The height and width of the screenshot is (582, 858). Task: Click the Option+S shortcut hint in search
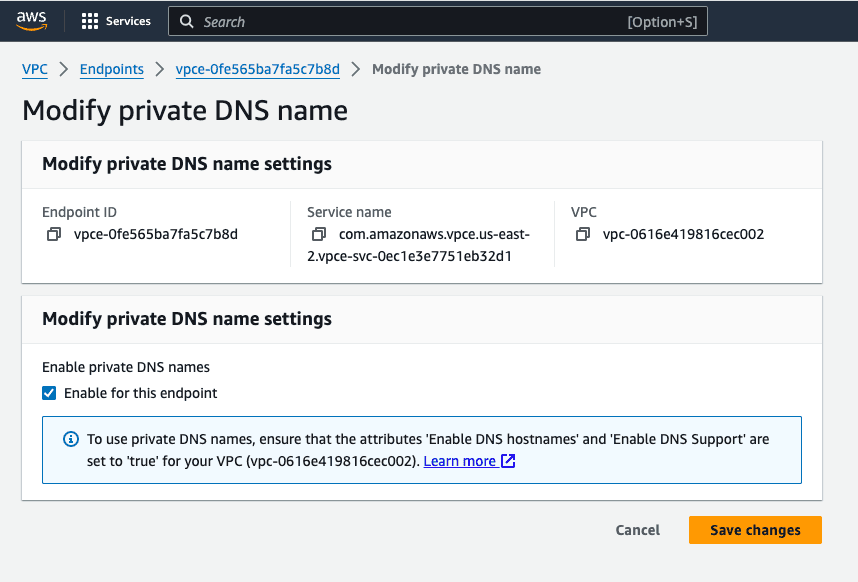coord(662,21)
